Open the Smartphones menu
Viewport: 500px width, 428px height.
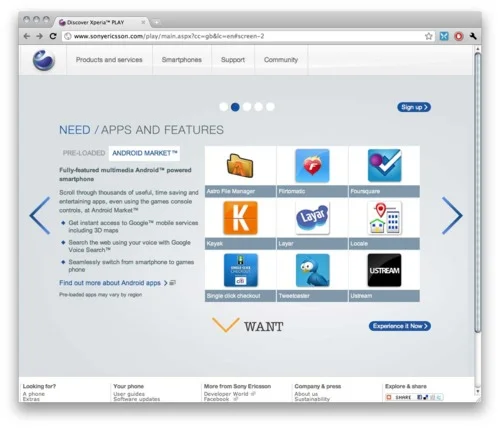(x=182, y=60)
